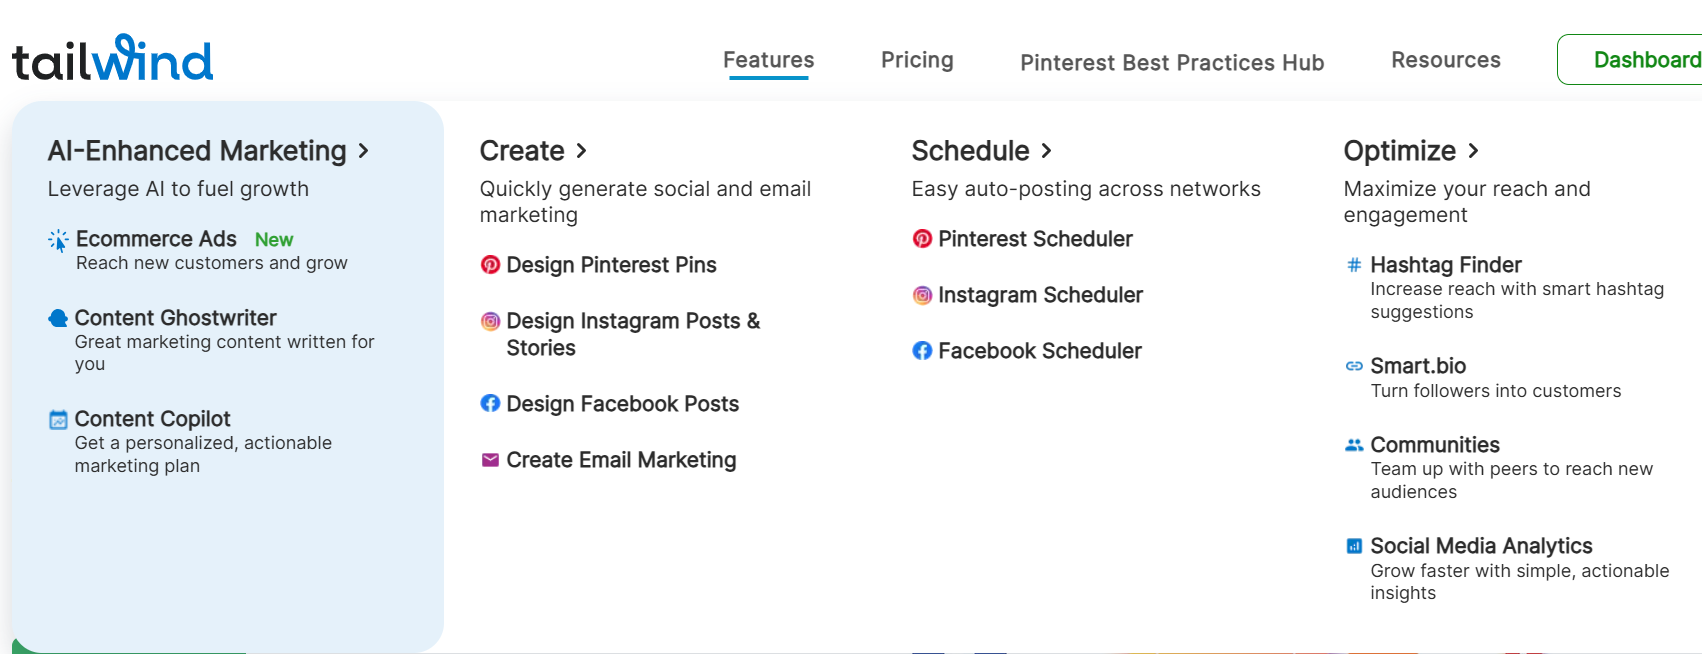The height and width of the screenshot is (654, 1702).
Task: Click the Content Copilot calendar icon
Action: click(59, 420)
